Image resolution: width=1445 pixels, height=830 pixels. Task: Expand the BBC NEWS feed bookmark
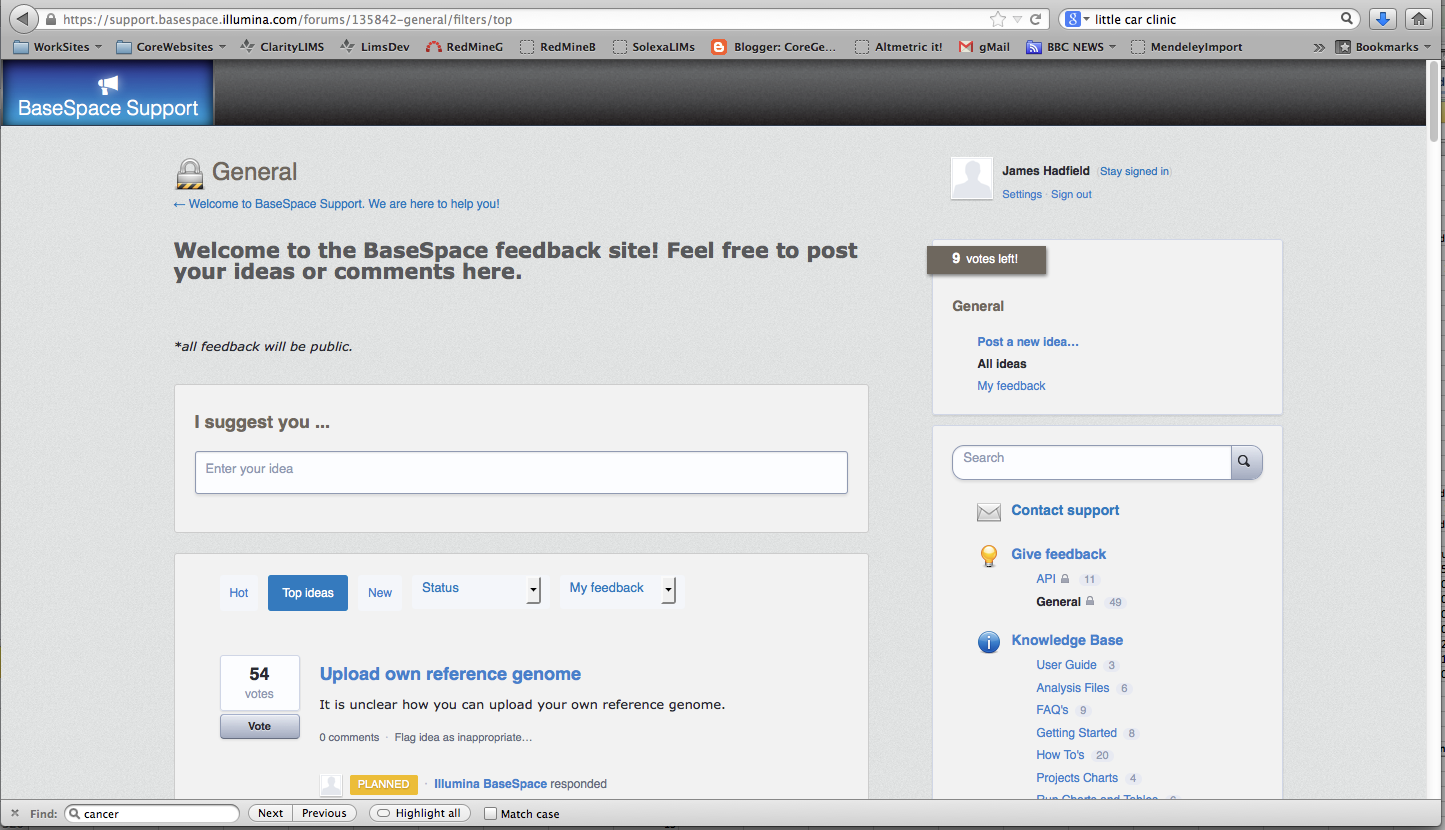coord(1071,46)
